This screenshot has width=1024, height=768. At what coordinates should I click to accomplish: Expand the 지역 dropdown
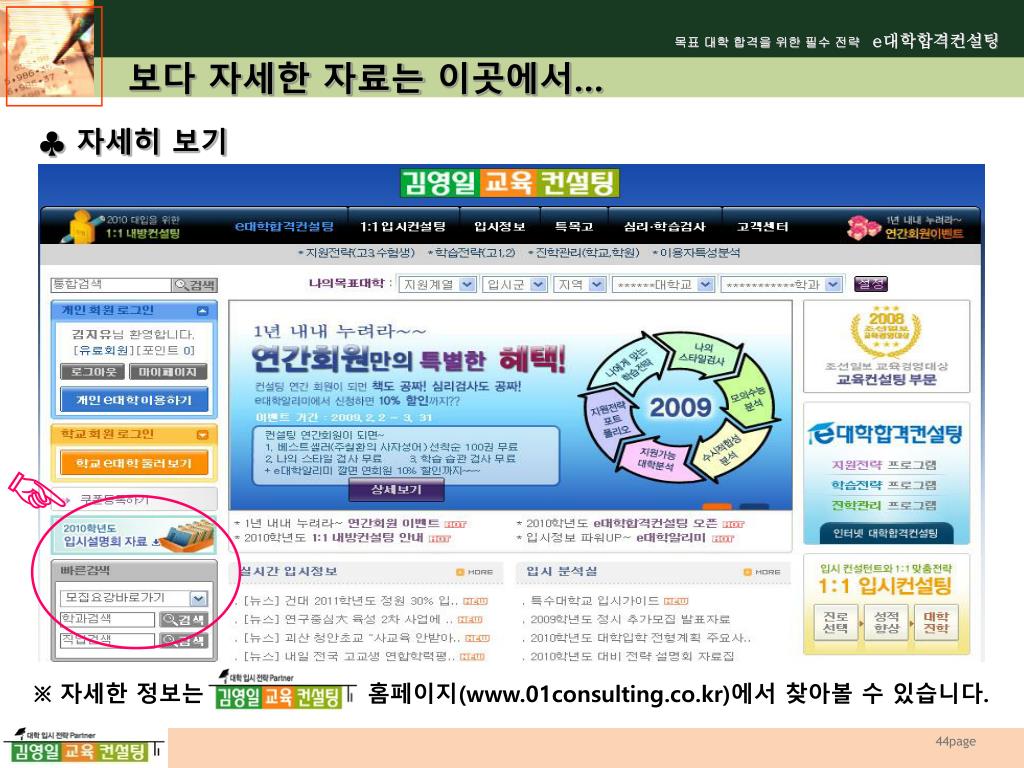tap(580, 285)
